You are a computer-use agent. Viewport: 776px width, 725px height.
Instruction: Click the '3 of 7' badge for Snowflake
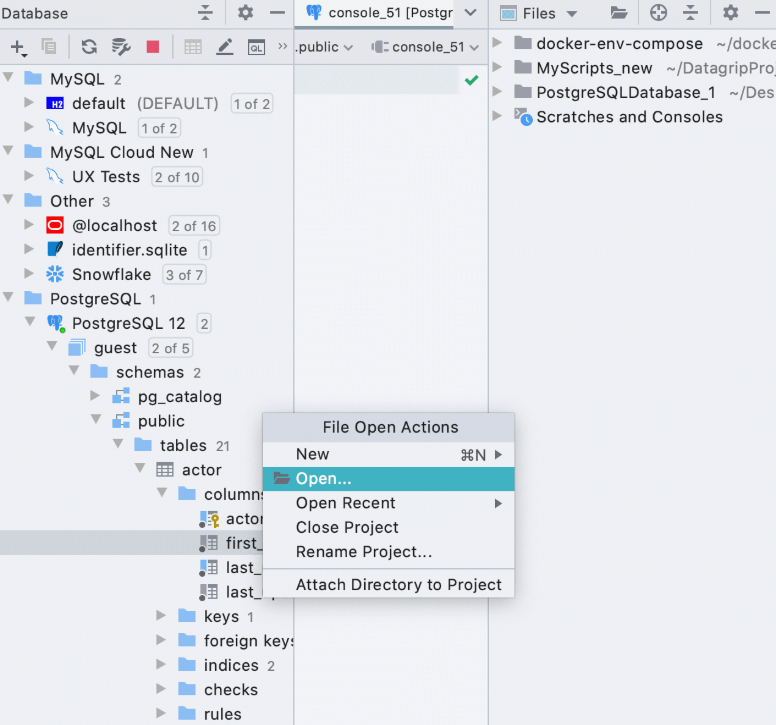pos(184,275)
